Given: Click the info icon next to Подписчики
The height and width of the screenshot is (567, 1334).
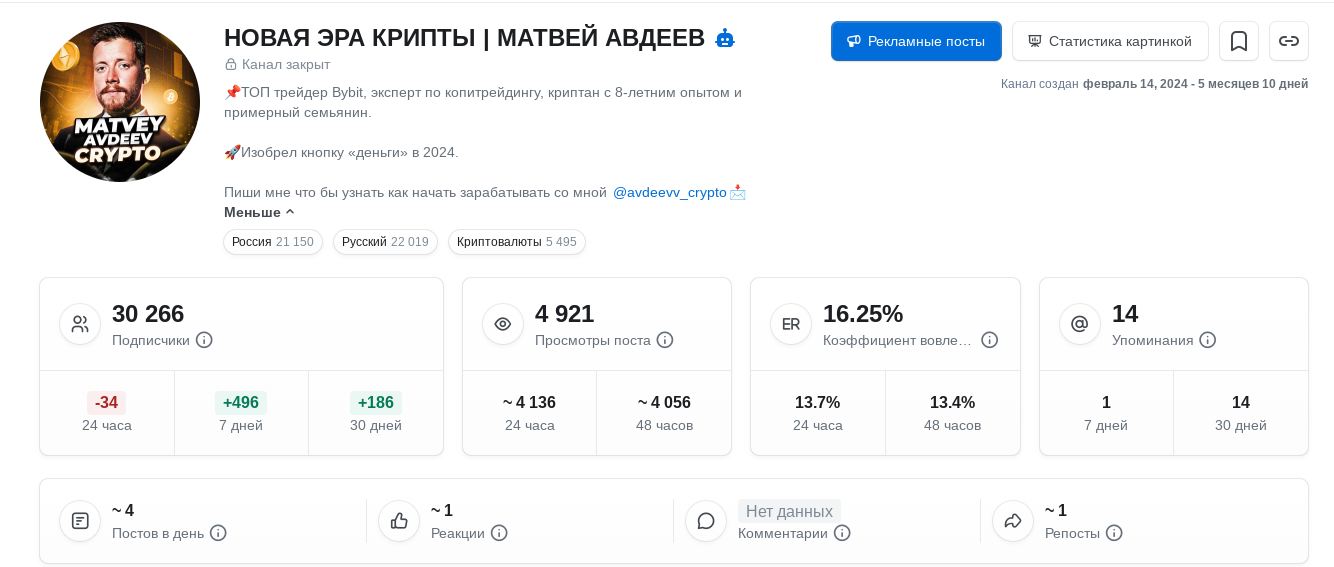Looking at the screenshot, I should [204, 340].
